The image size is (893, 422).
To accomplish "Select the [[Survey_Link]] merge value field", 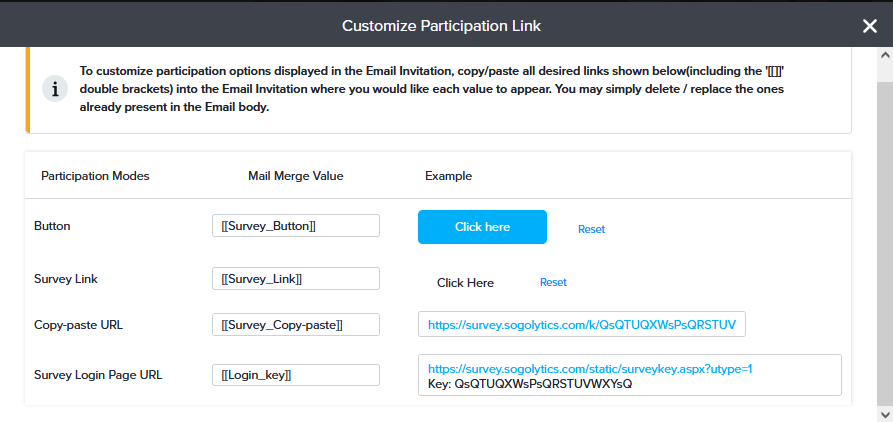I will [x=295, y=279].
